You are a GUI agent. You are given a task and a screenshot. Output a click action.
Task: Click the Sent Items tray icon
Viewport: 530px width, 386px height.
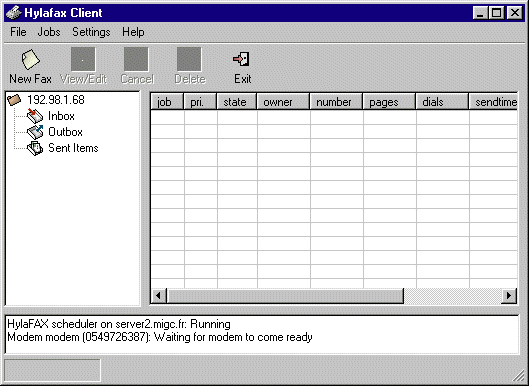[35, 148]
